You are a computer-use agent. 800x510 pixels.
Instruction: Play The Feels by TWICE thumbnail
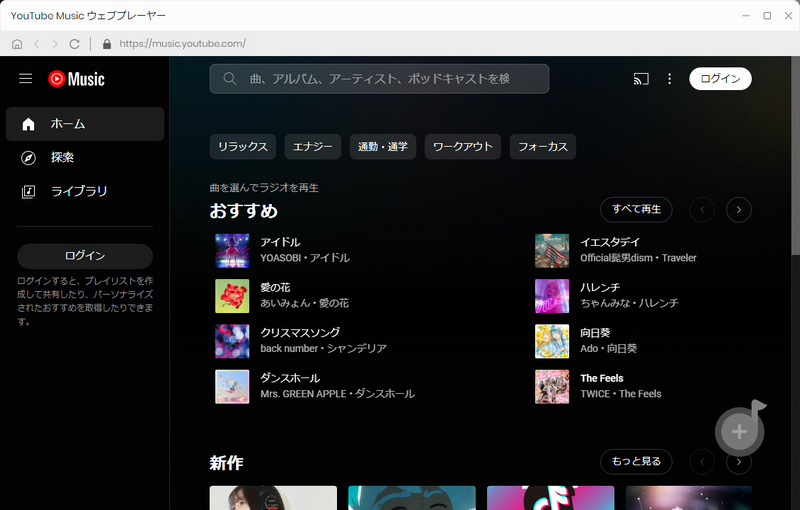point(552,387)
